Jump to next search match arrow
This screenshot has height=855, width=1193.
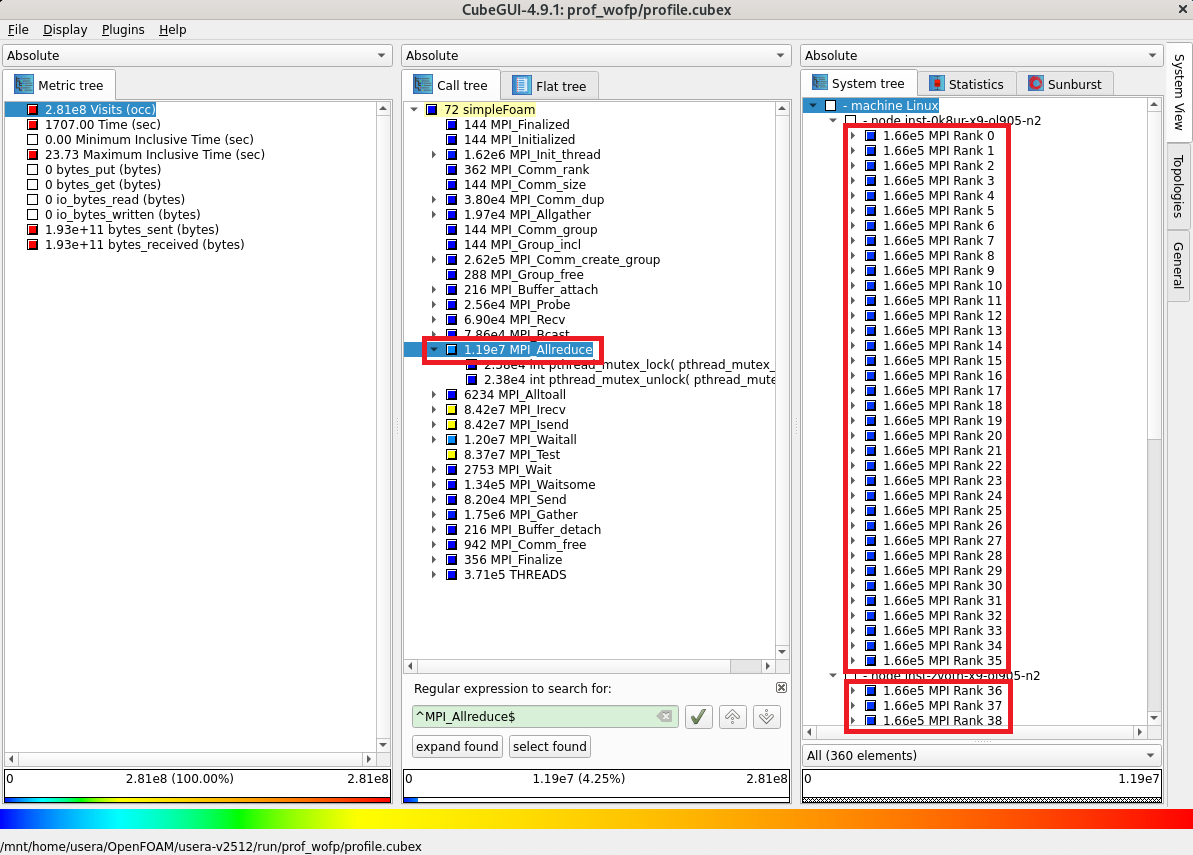[767, 716]
